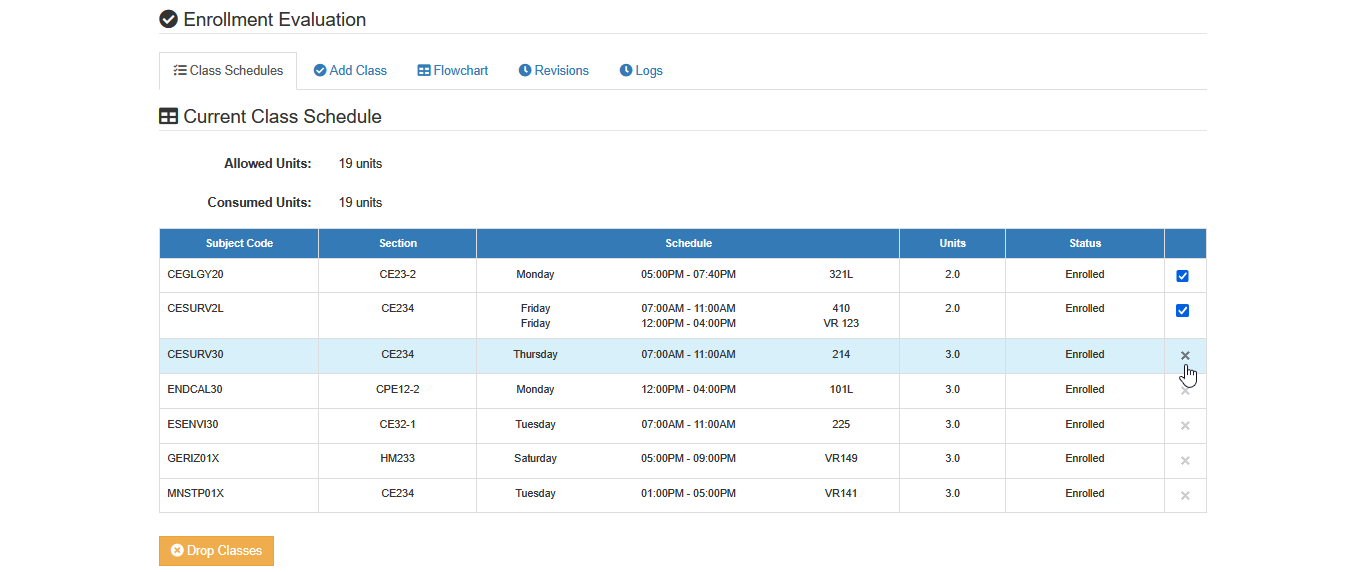Select the GERIZ01X subject row

[683, 460]
